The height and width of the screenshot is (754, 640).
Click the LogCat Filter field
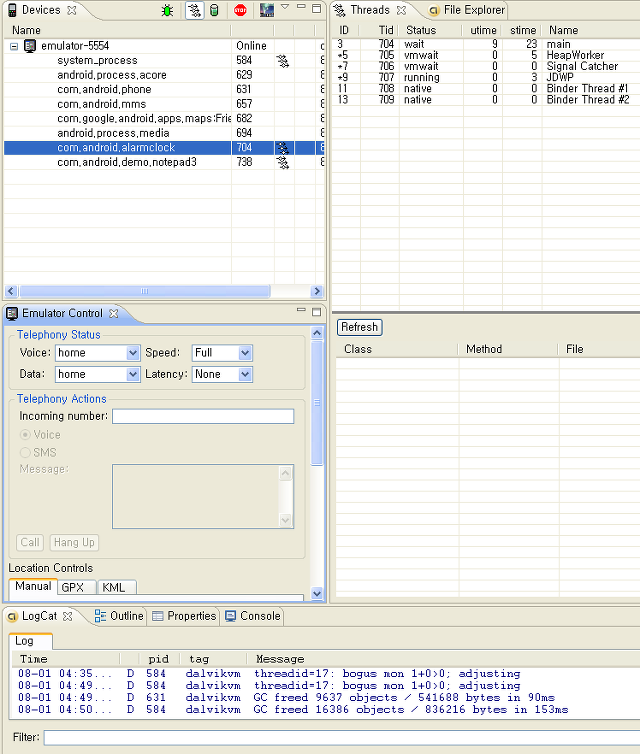[x=341, y=738]
